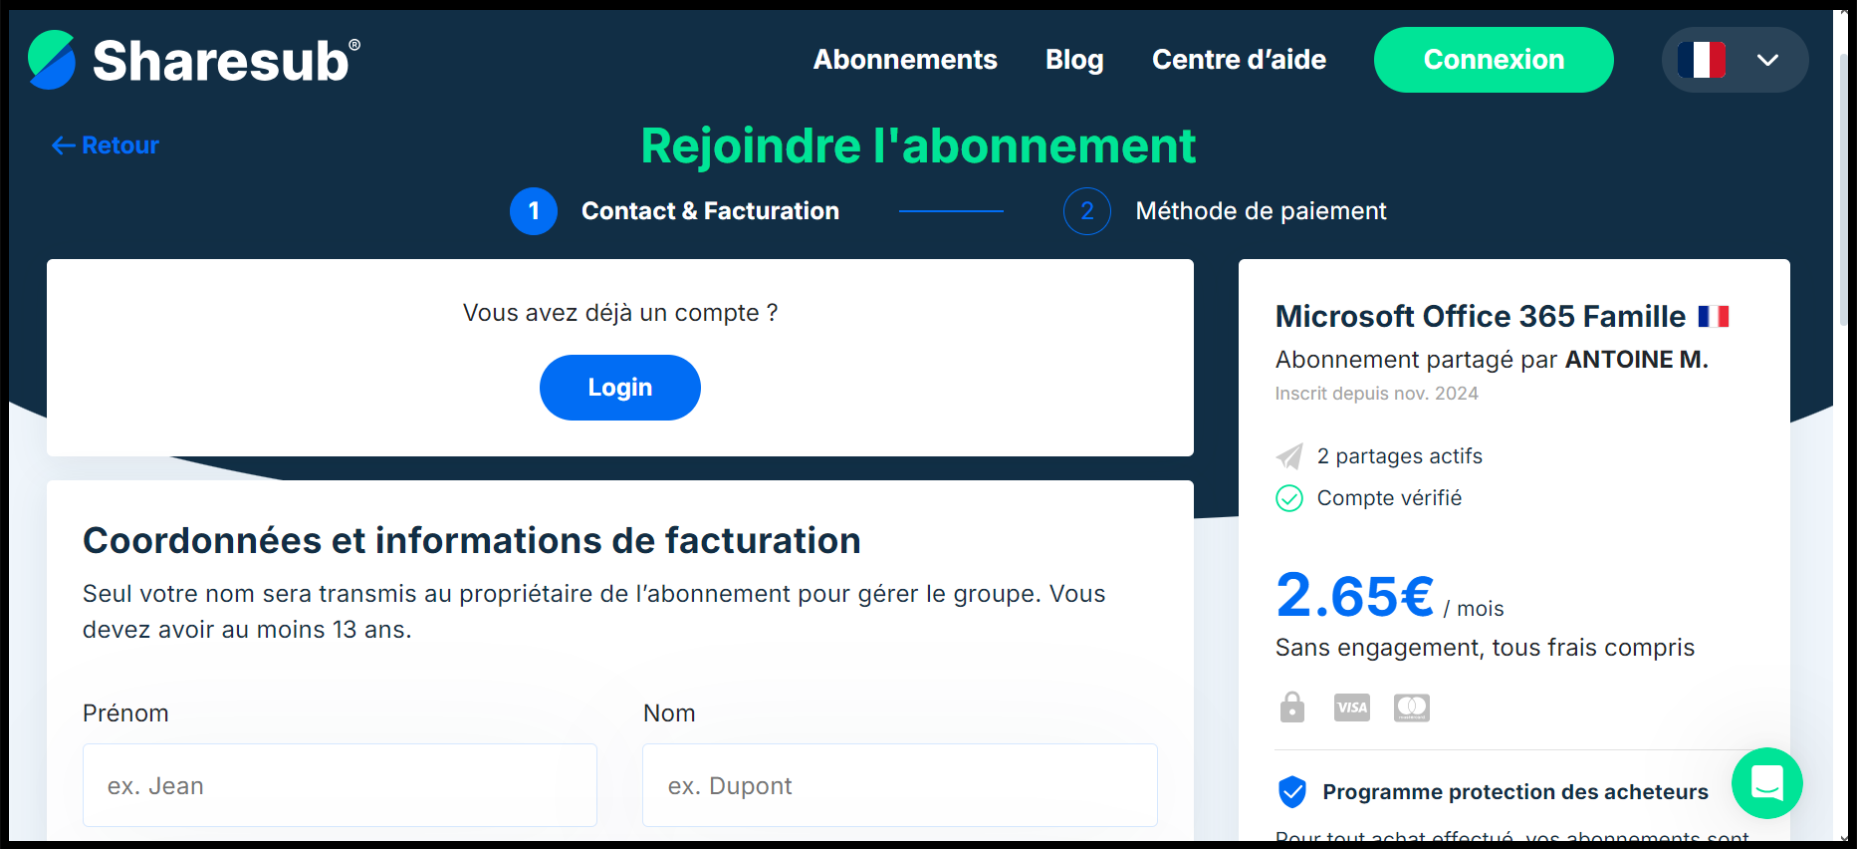
Task: Go to the Blog page
Action: pyautogui.click(x=1074, y=60)
